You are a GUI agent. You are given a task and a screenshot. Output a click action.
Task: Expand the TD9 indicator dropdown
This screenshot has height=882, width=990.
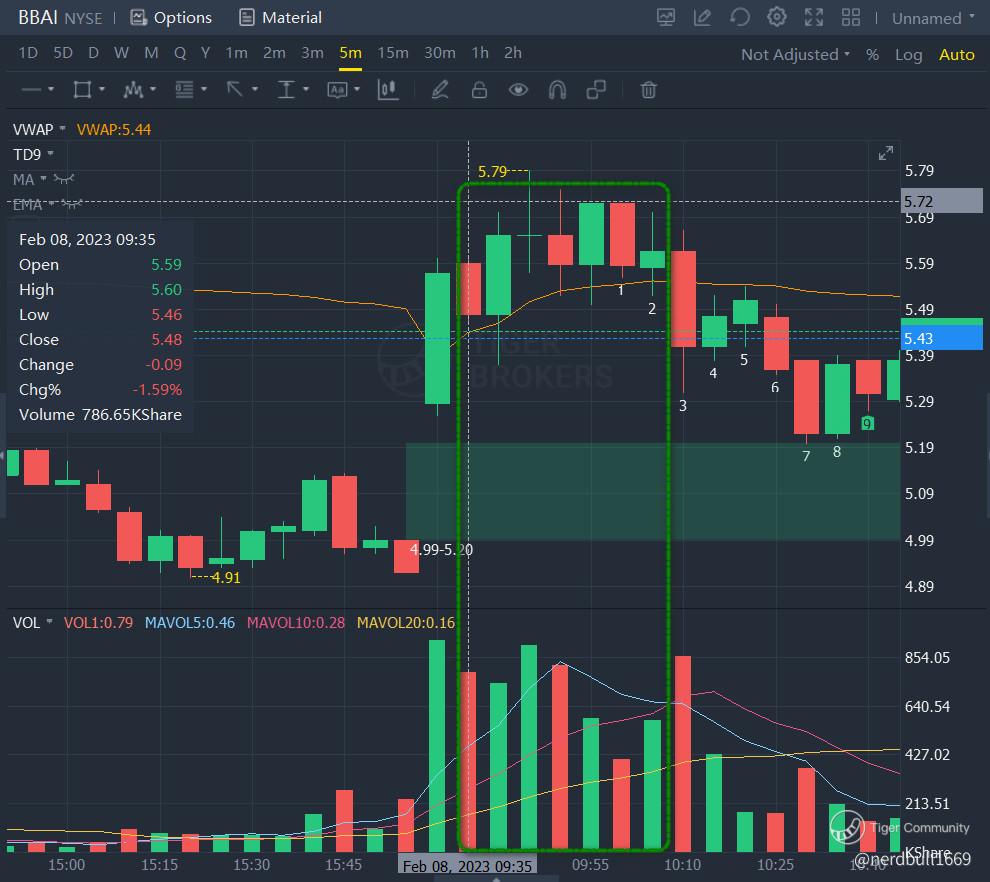coord(50,154)
